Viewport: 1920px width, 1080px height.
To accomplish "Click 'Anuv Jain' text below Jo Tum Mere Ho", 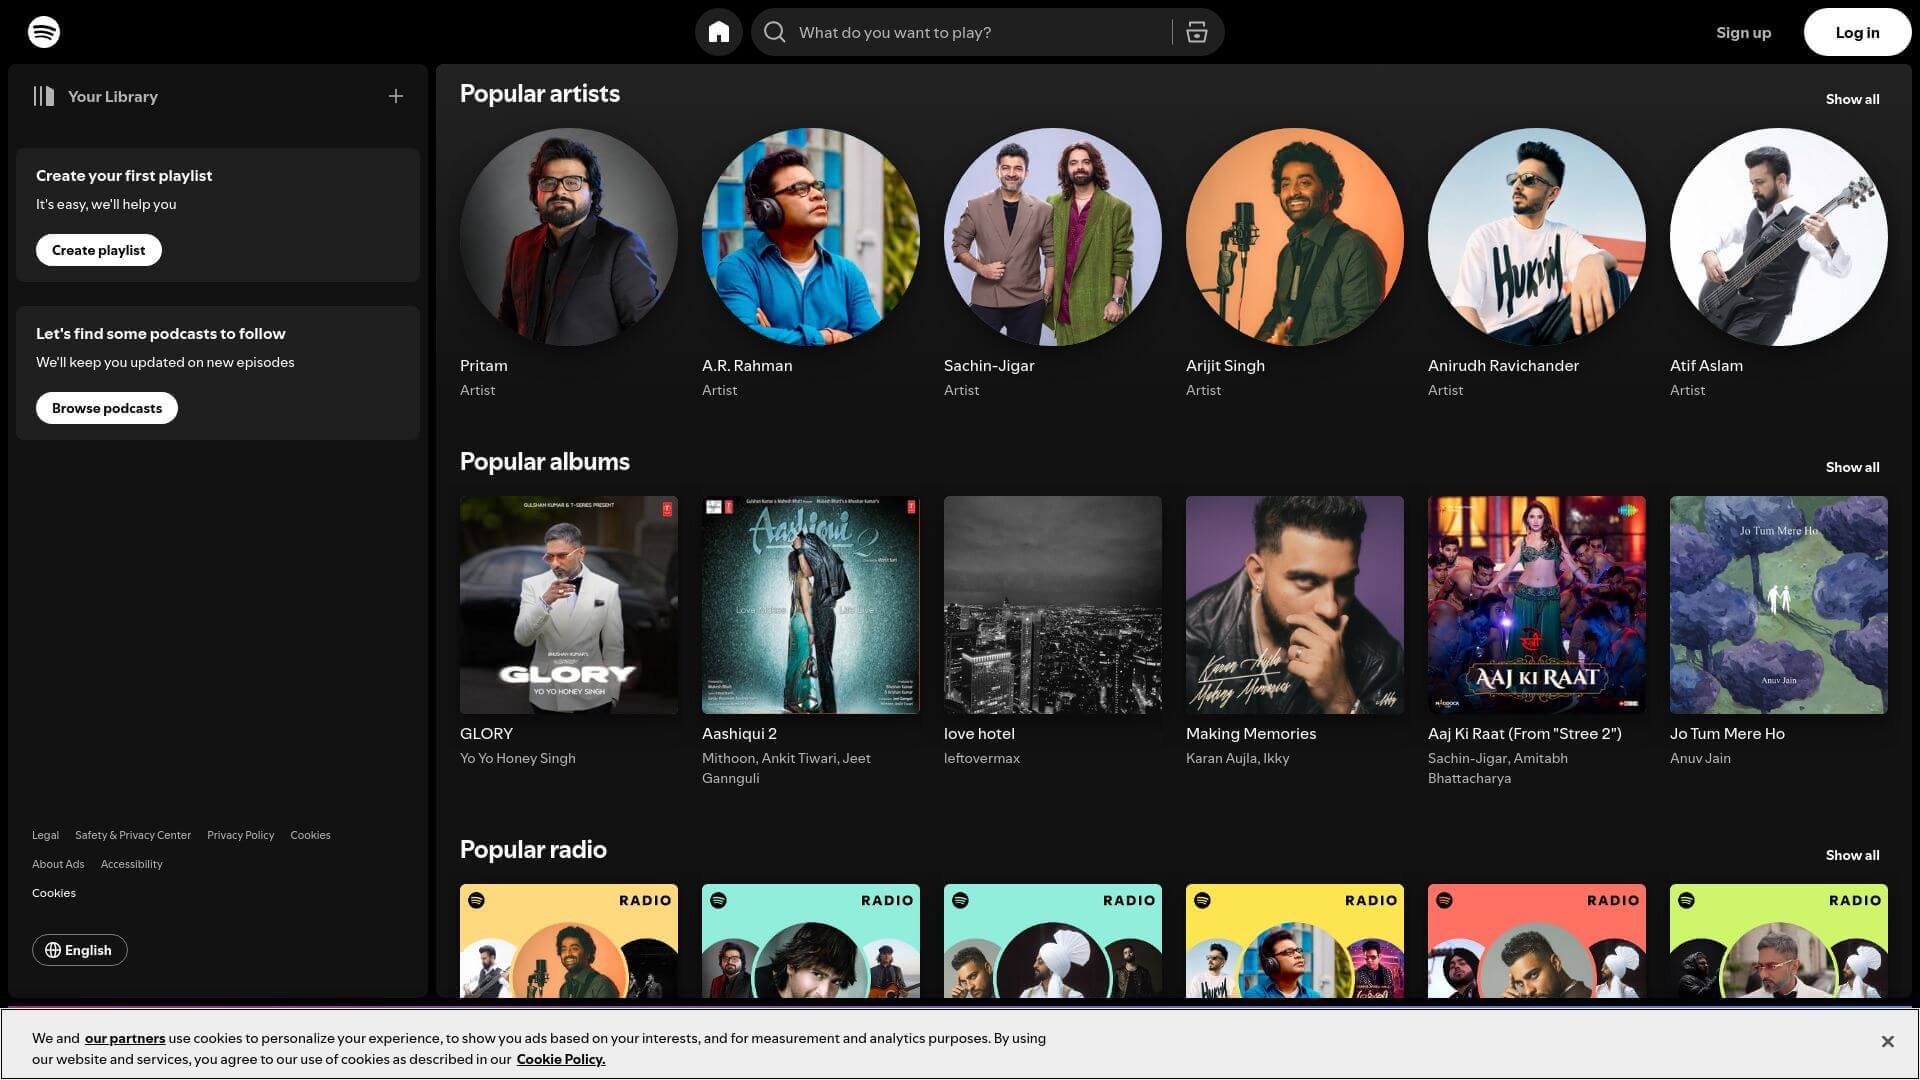I will point(1700,758).
